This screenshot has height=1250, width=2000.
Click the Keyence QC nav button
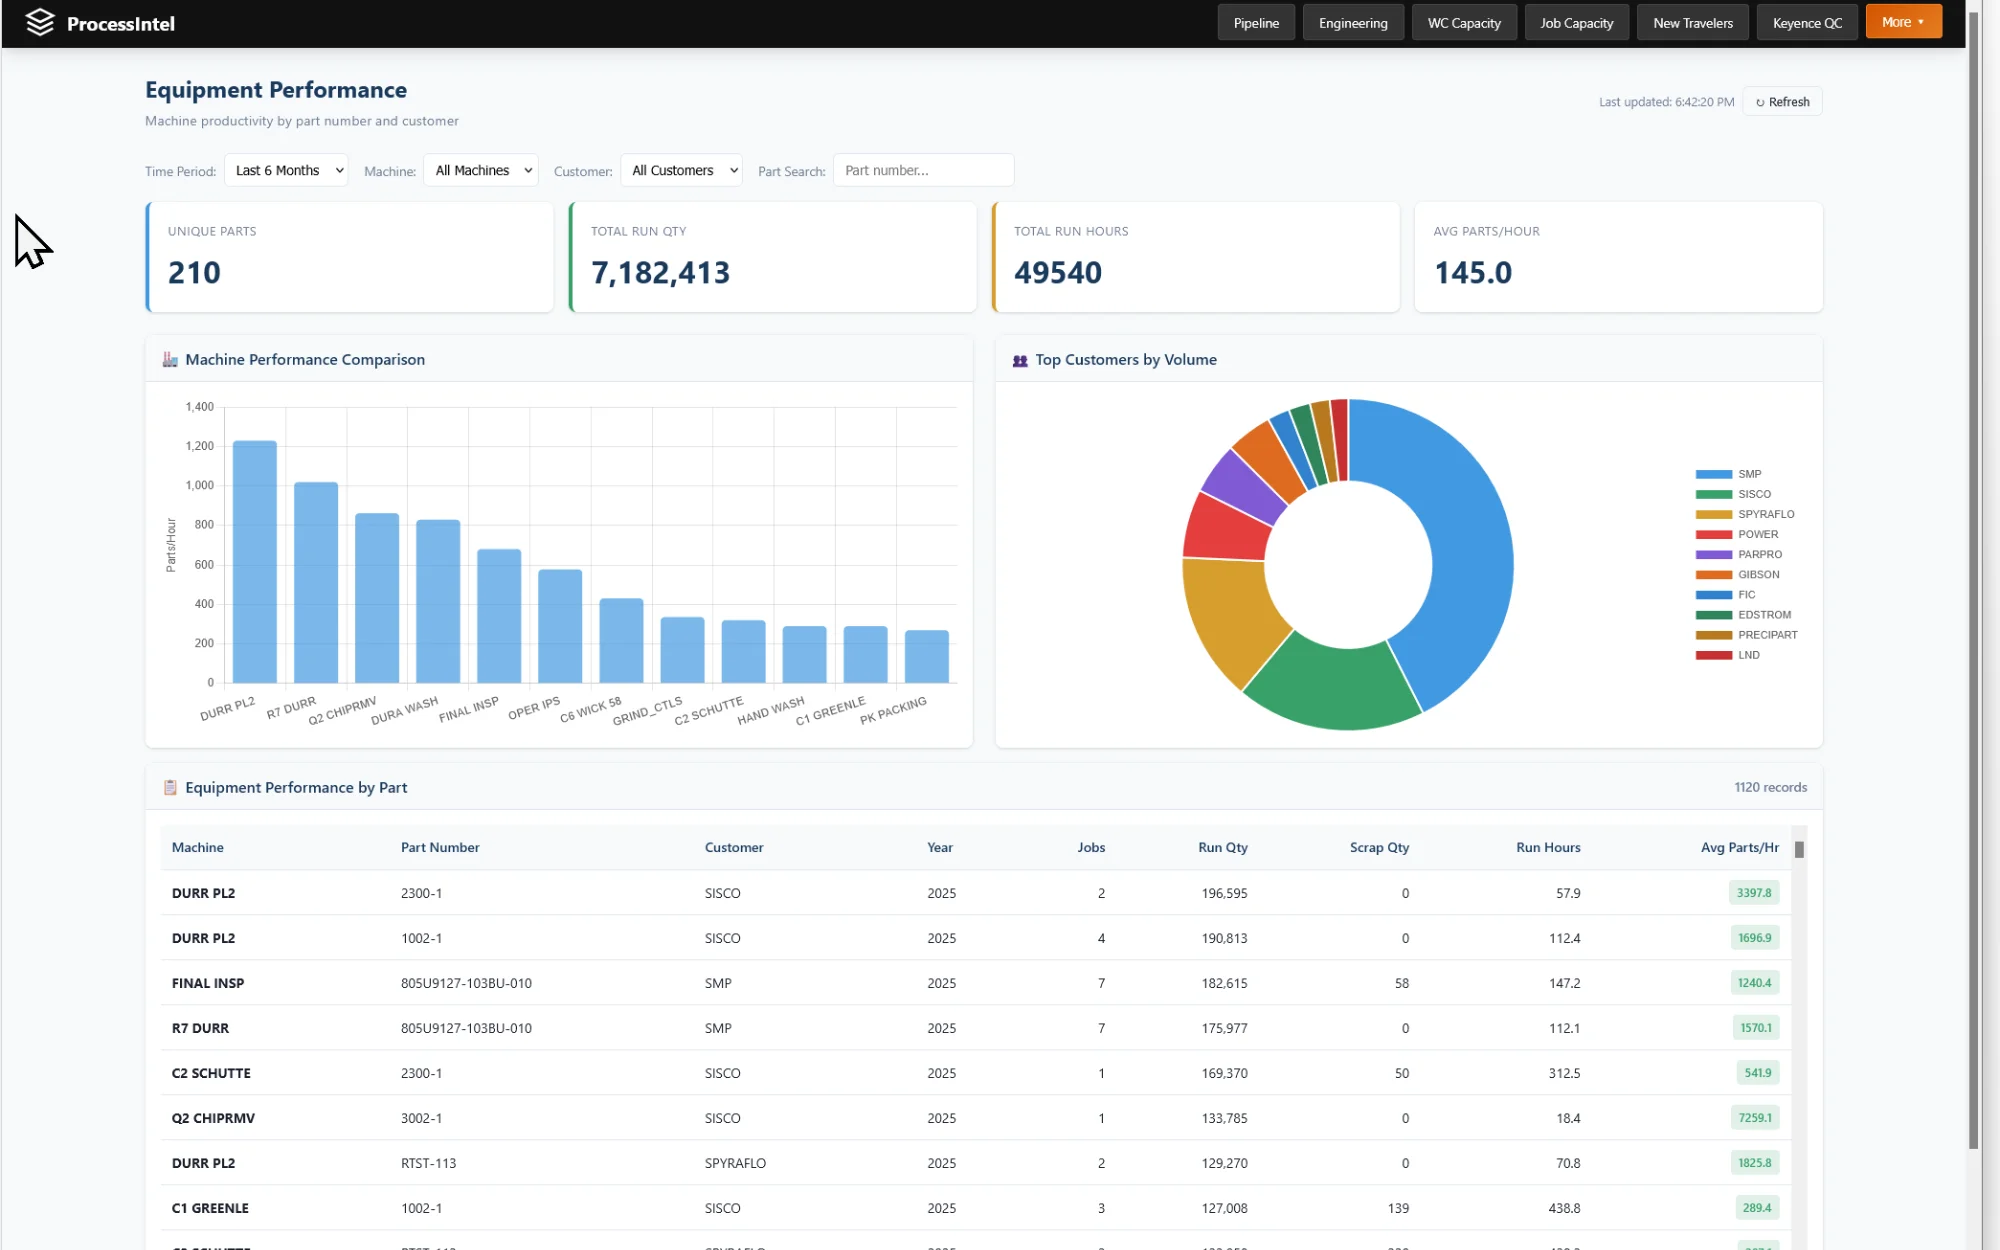(x=1807, y=23)
